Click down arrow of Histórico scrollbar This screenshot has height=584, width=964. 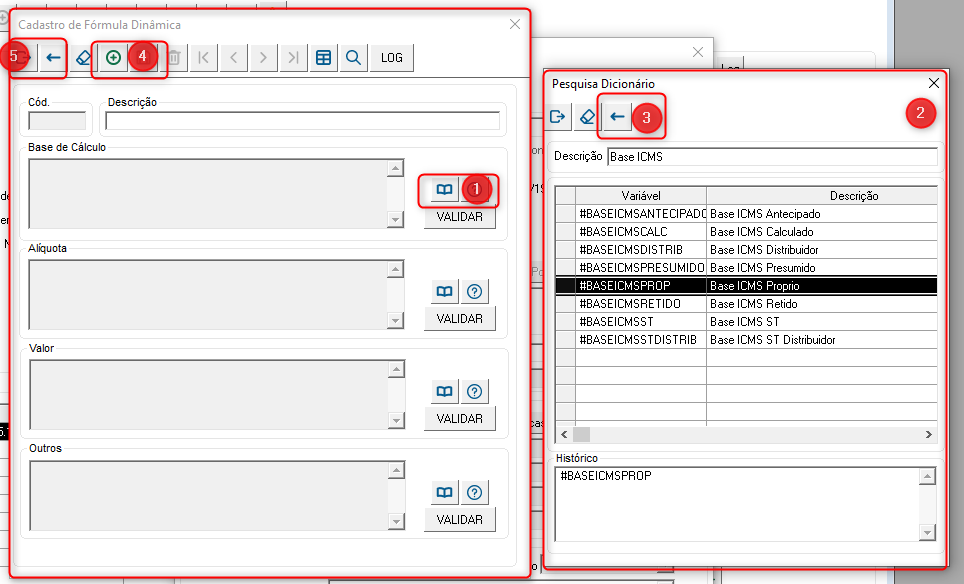pos(927,532)
